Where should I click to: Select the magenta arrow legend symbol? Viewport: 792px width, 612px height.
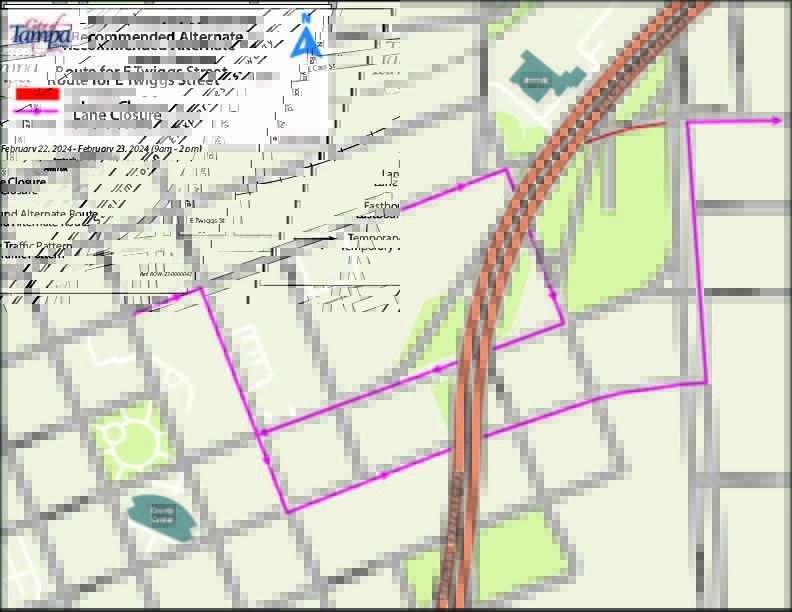37,109
